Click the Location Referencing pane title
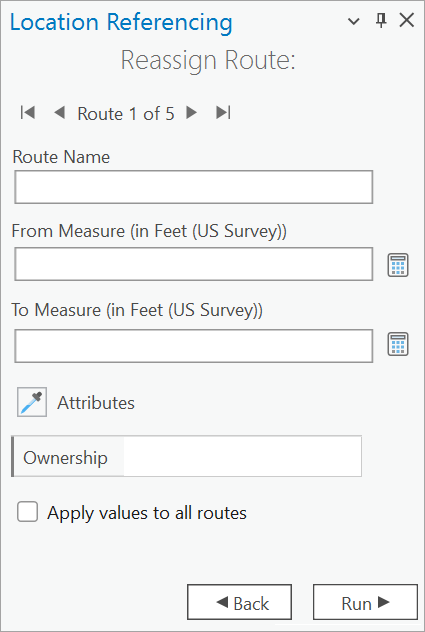Image resolution: width=425 pixels, height=632 pixels. [x=121, y=23]
